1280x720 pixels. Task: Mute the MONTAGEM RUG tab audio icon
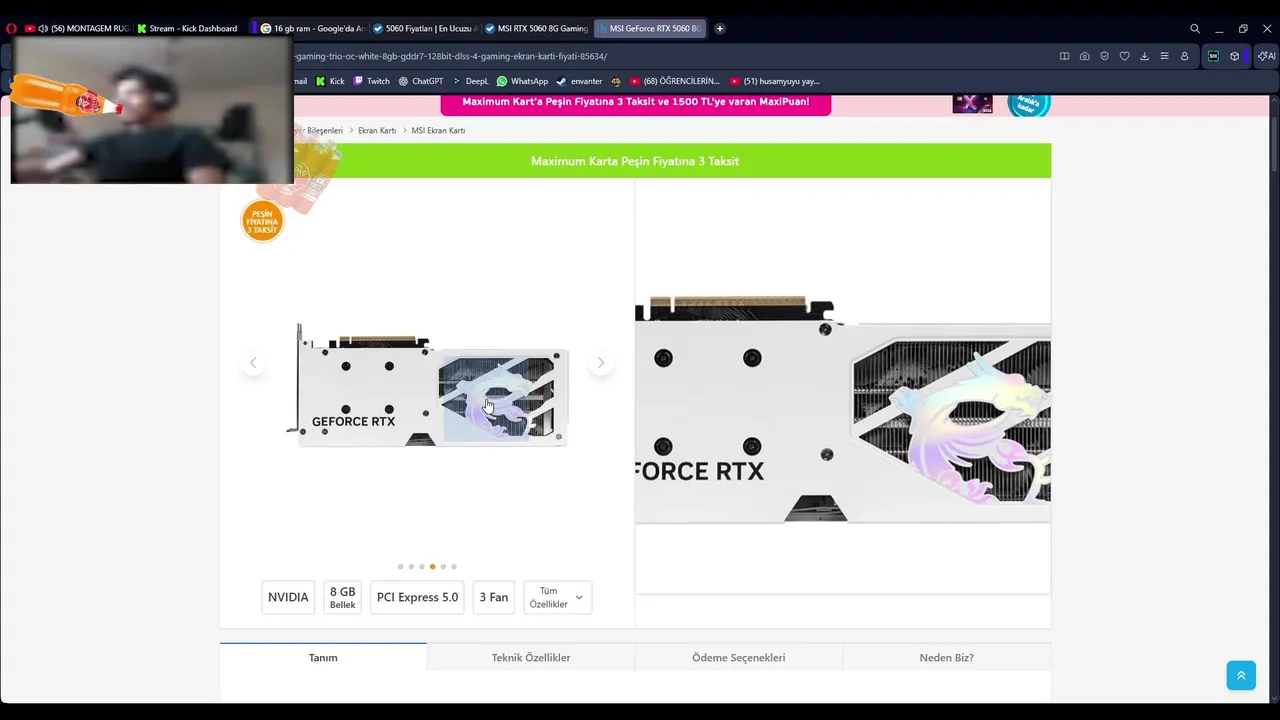pyautogui.click(x=43, y=29)
